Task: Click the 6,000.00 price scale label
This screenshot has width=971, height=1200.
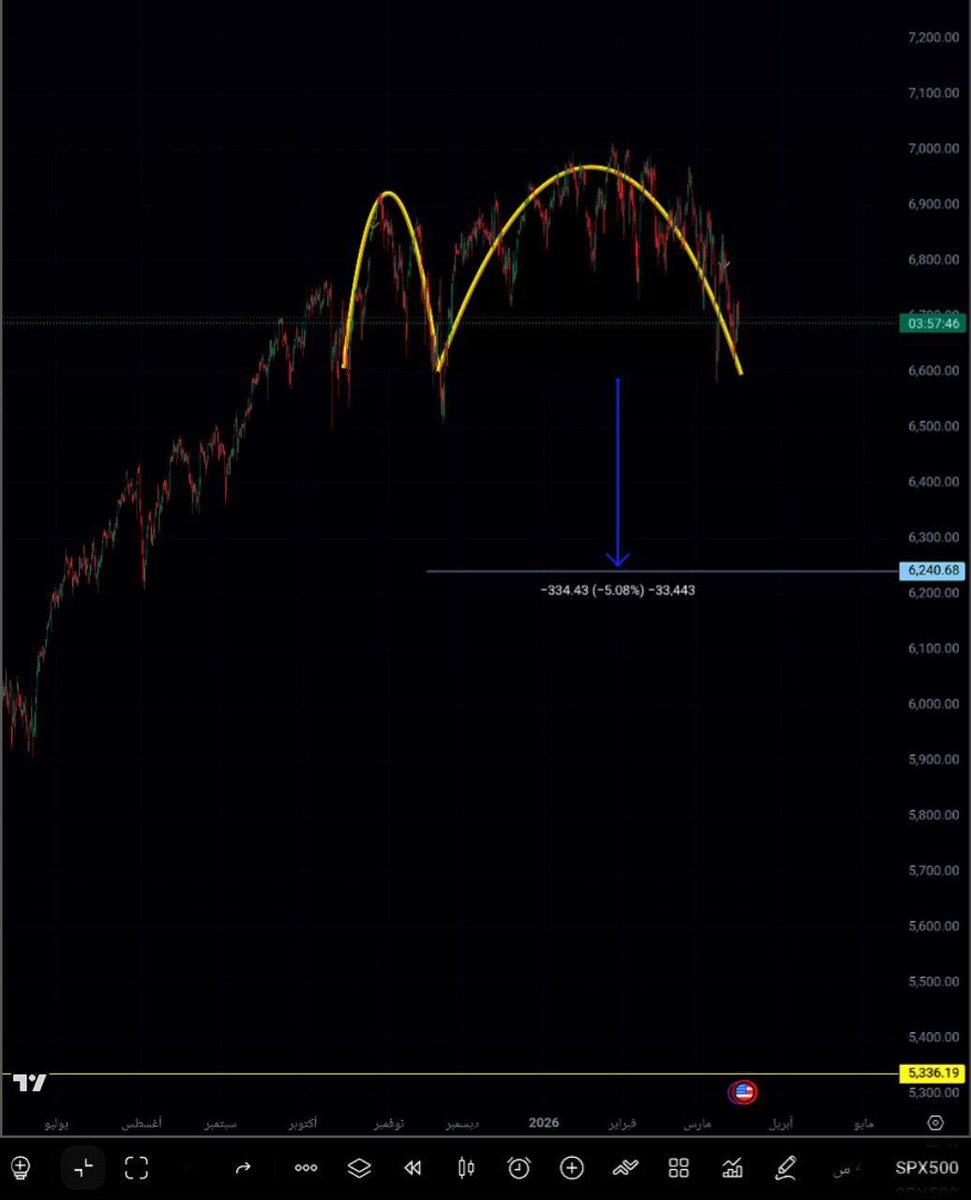Action: pos(934,704)
